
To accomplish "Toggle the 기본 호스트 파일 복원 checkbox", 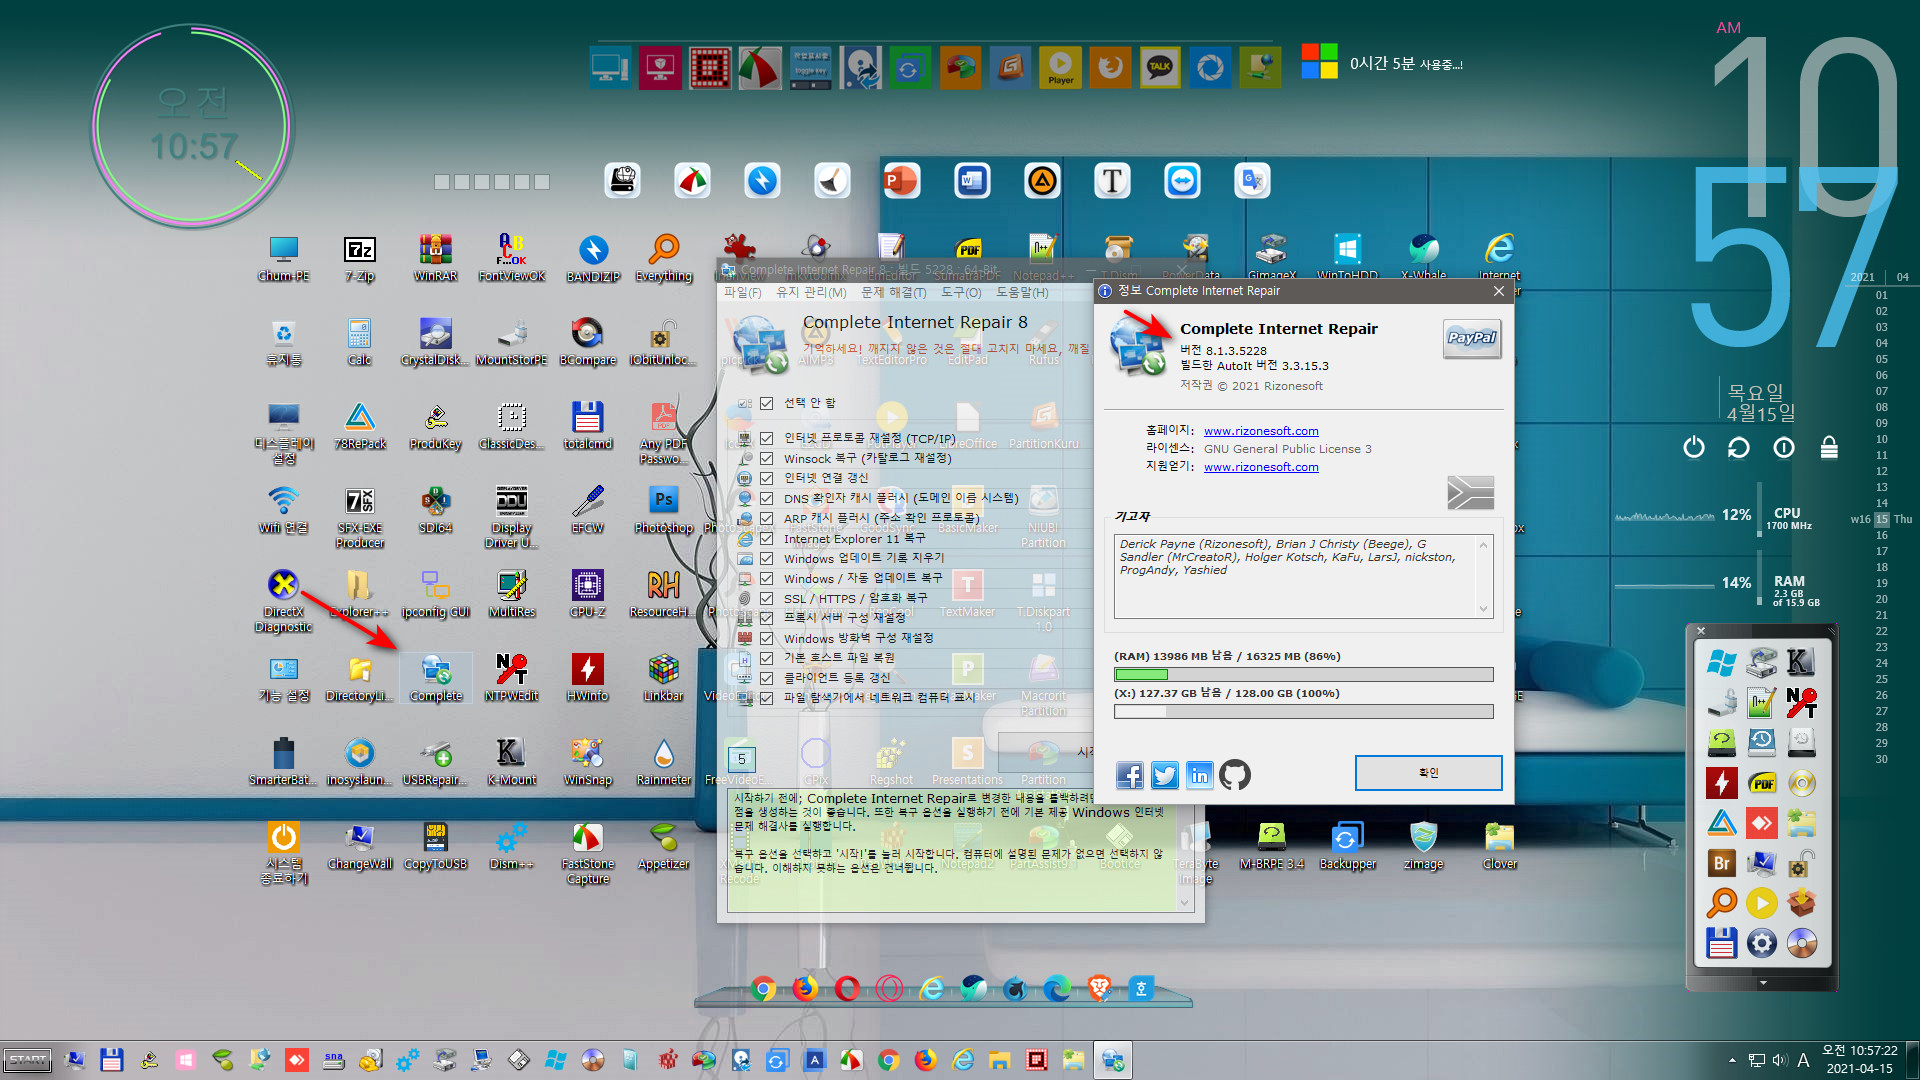I will 767,658.
